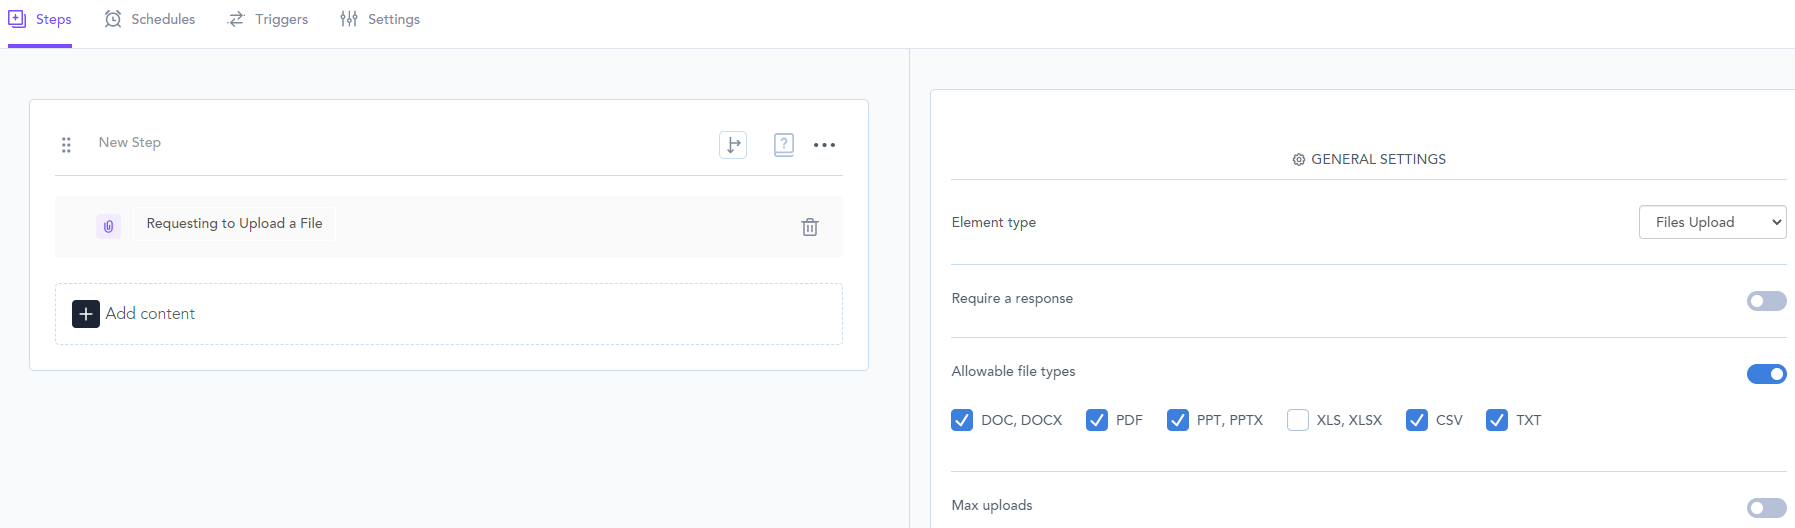Turn off Allowable file types toggle

(1765, 374)
